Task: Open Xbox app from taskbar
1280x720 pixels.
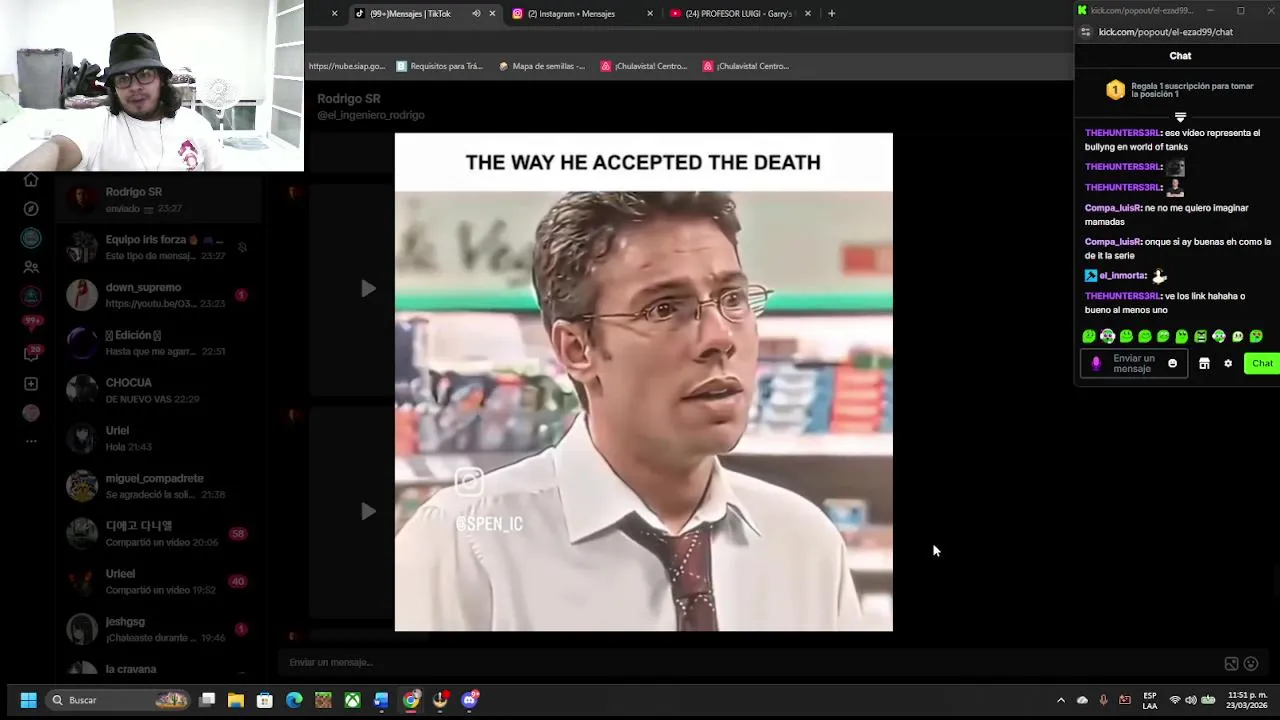Action: 352,700
